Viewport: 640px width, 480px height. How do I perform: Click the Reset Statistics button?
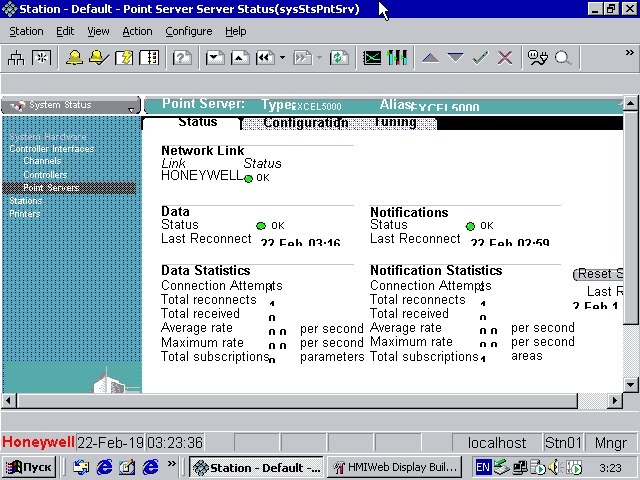598,274
